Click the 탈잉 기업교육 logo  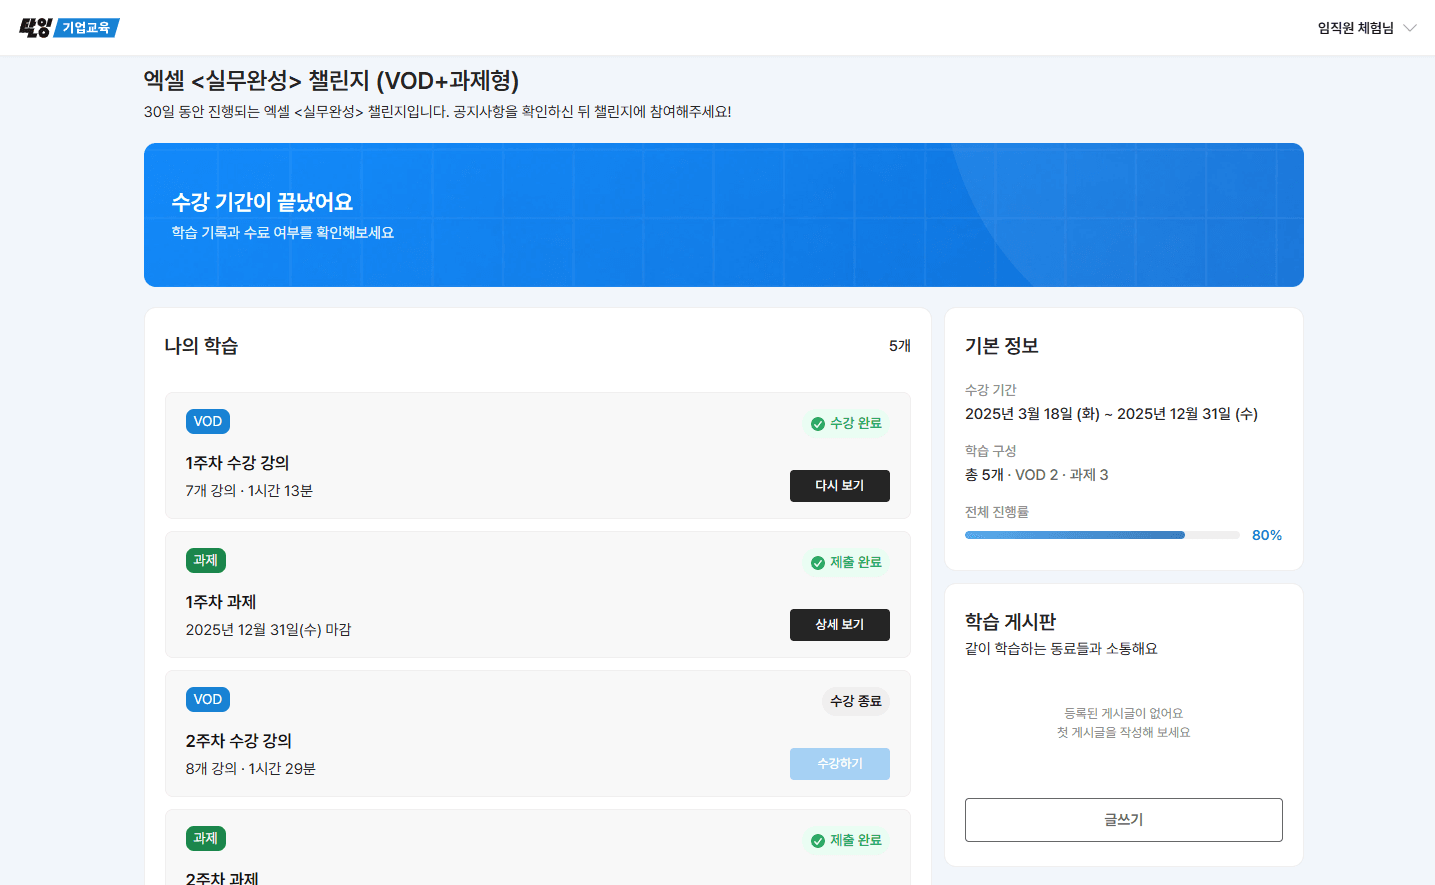click(69, 28)
